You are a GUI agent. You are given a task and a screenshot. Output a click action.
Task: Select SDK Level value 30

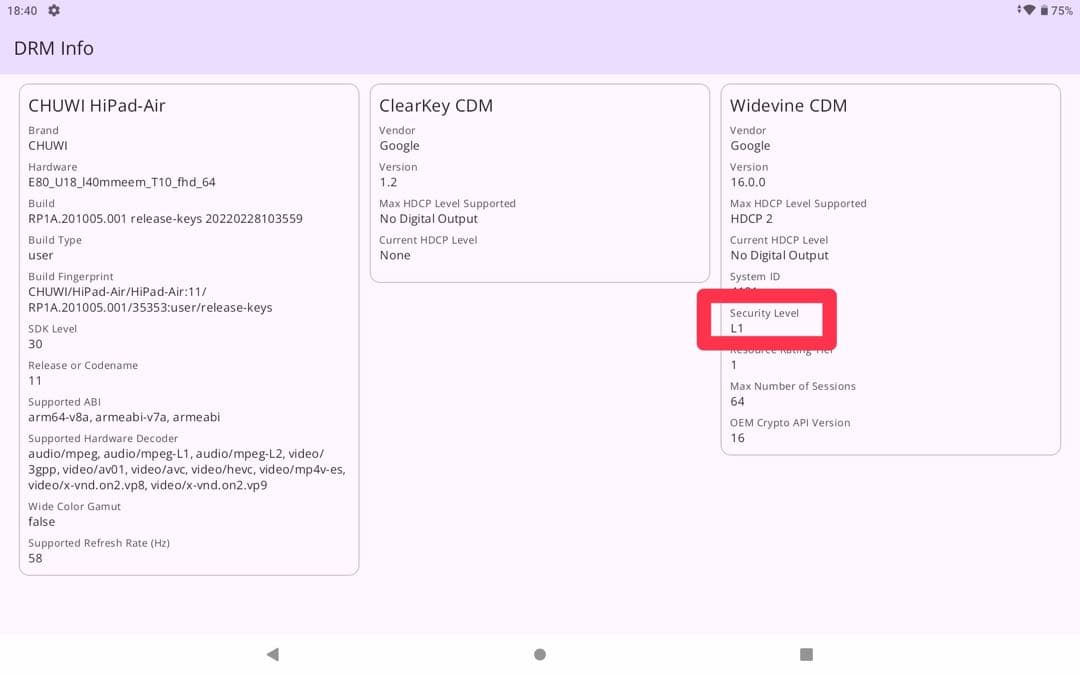tap(35, 344)
